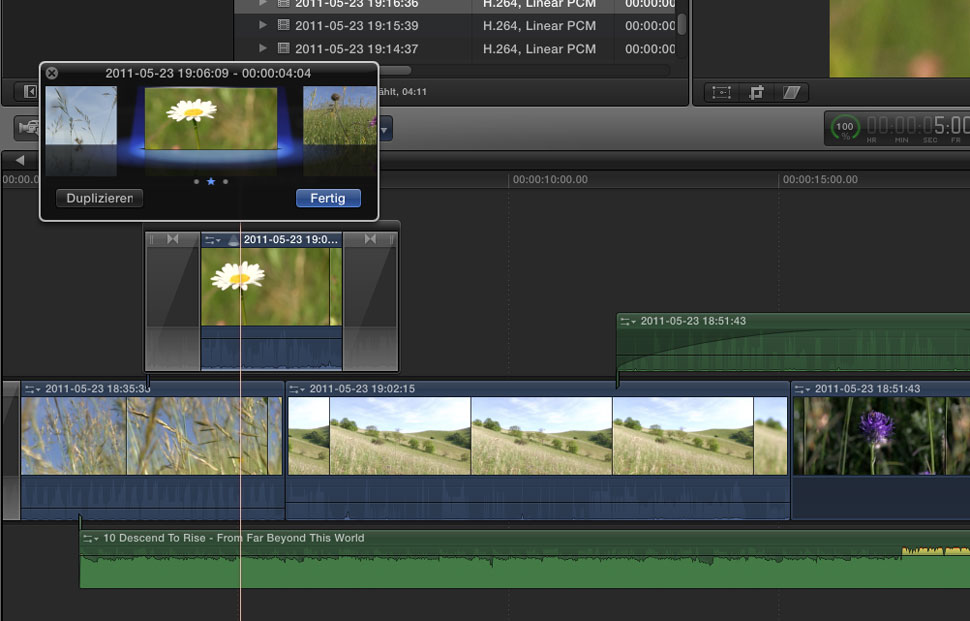Expand the 2011-05-23 19:15:39 clip row

click(x=263, y=26)
